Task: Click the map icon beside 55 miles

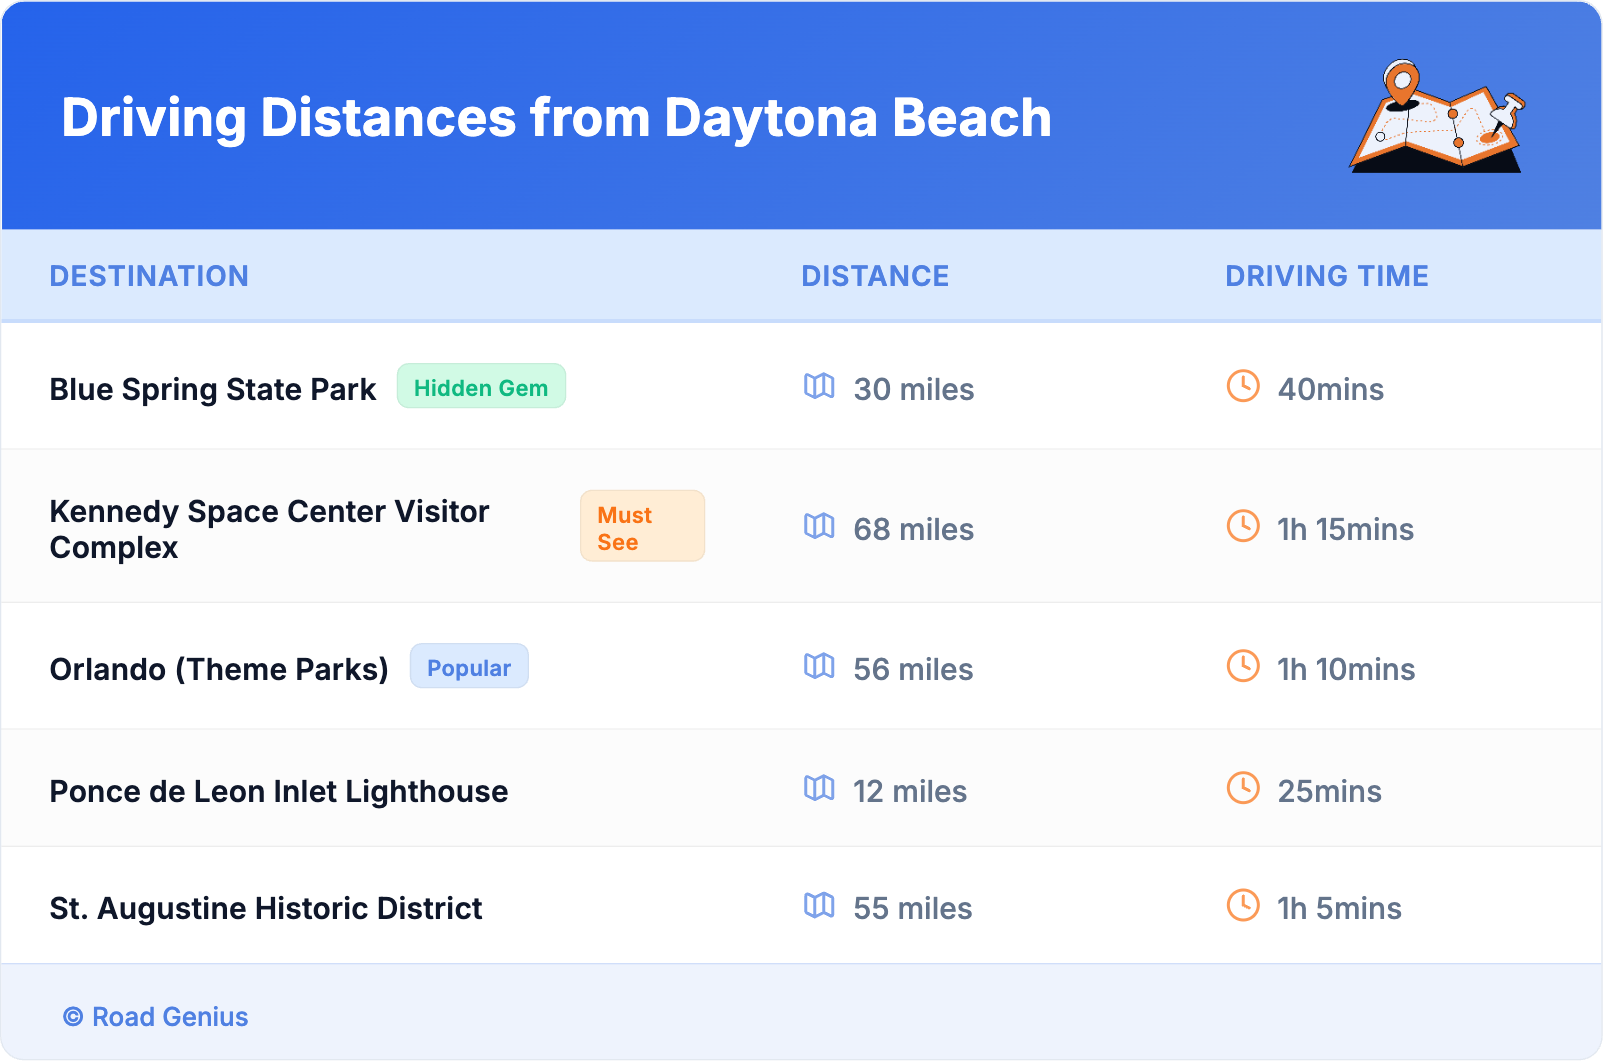Action: pos(819,905)
